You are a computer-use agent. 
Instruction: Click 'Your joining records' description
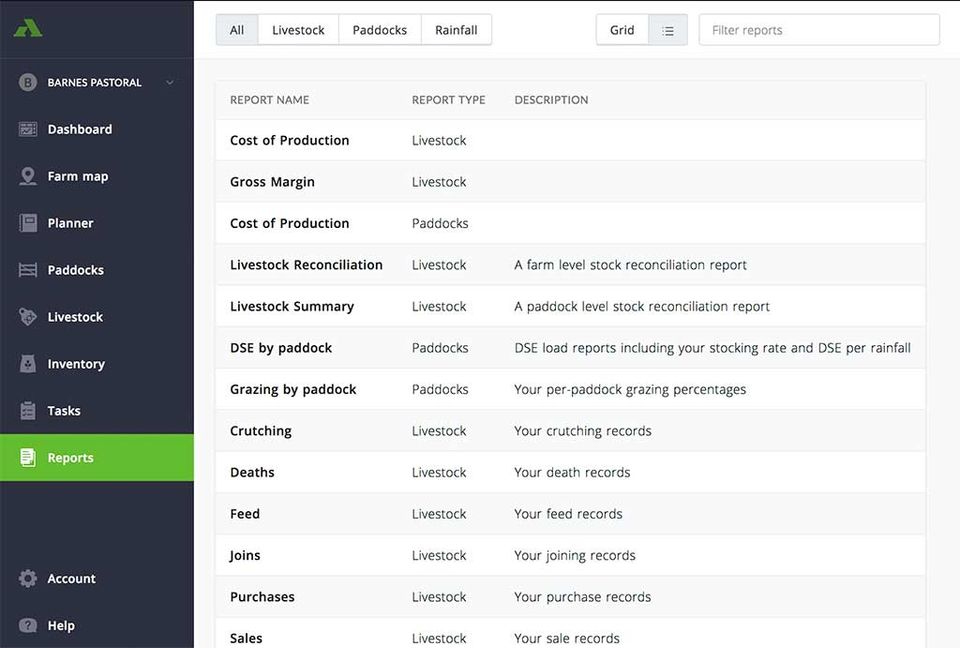click(575, 556)
